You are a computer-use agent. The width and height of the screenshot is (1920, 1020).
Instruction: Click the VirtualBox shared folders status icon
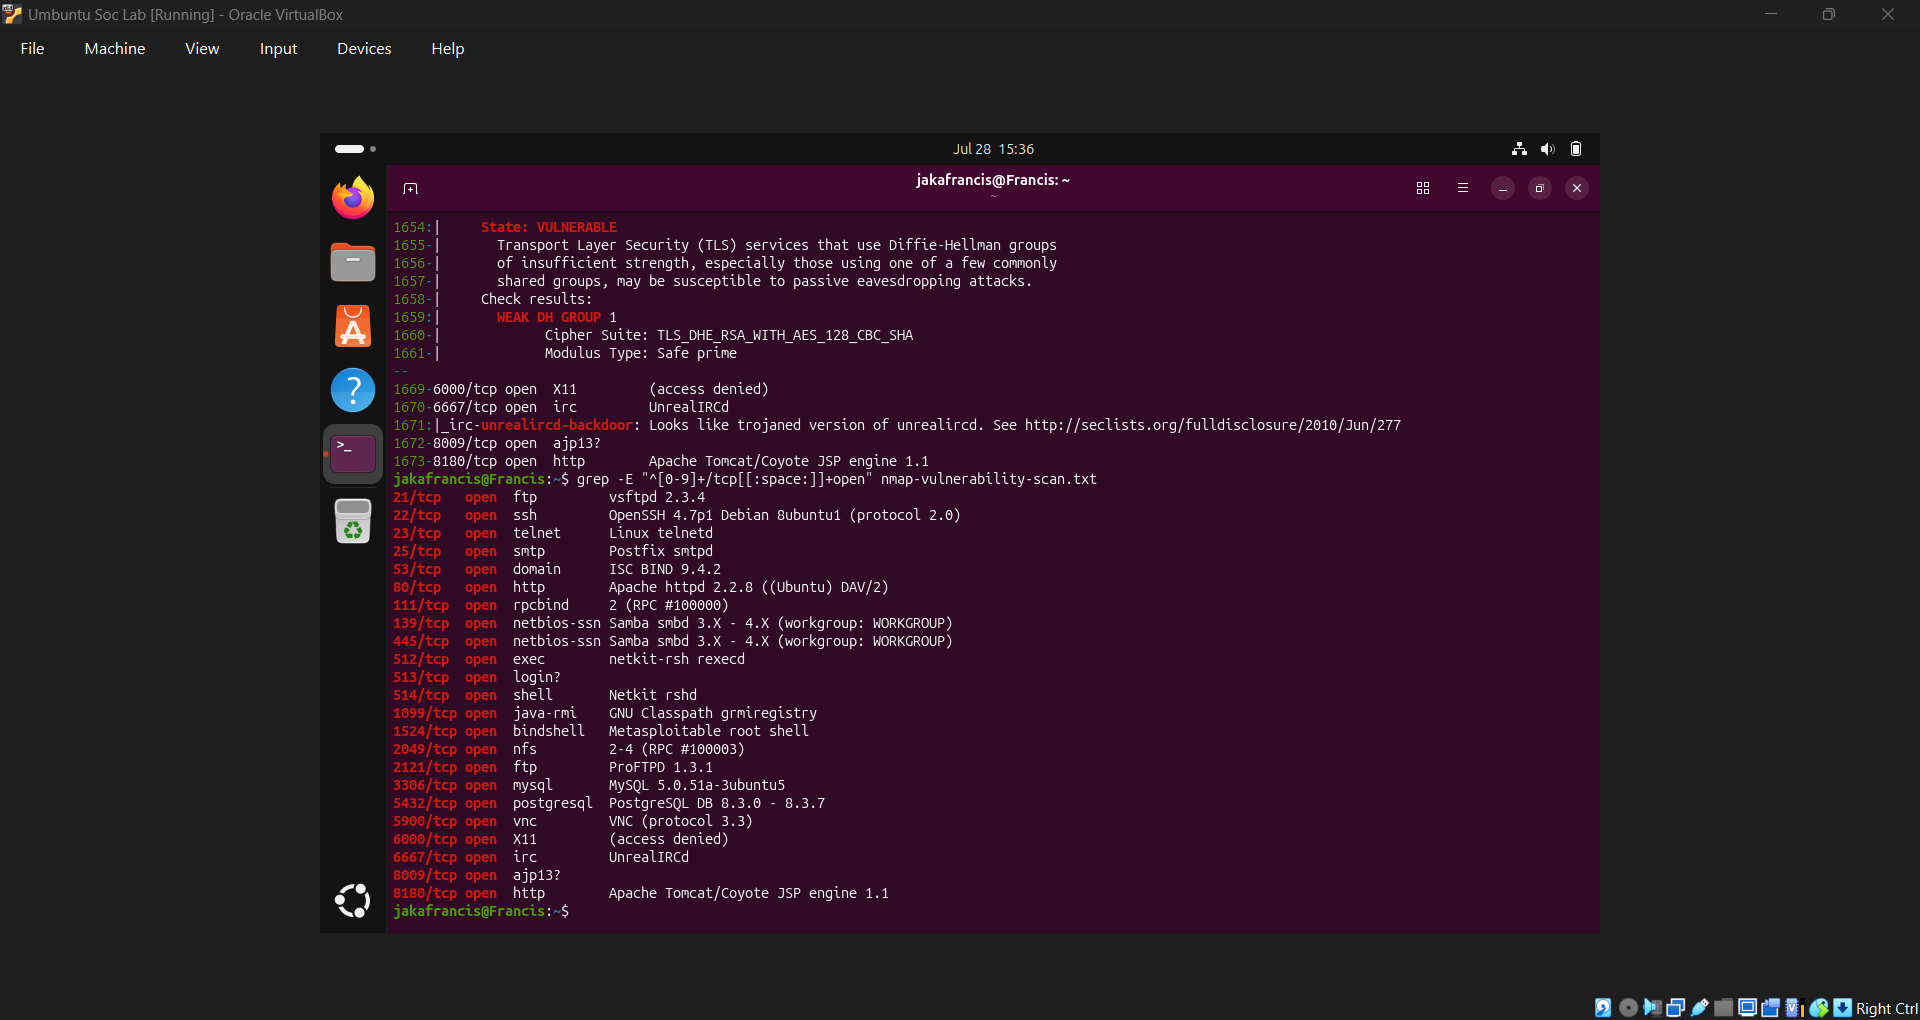1724,1008
